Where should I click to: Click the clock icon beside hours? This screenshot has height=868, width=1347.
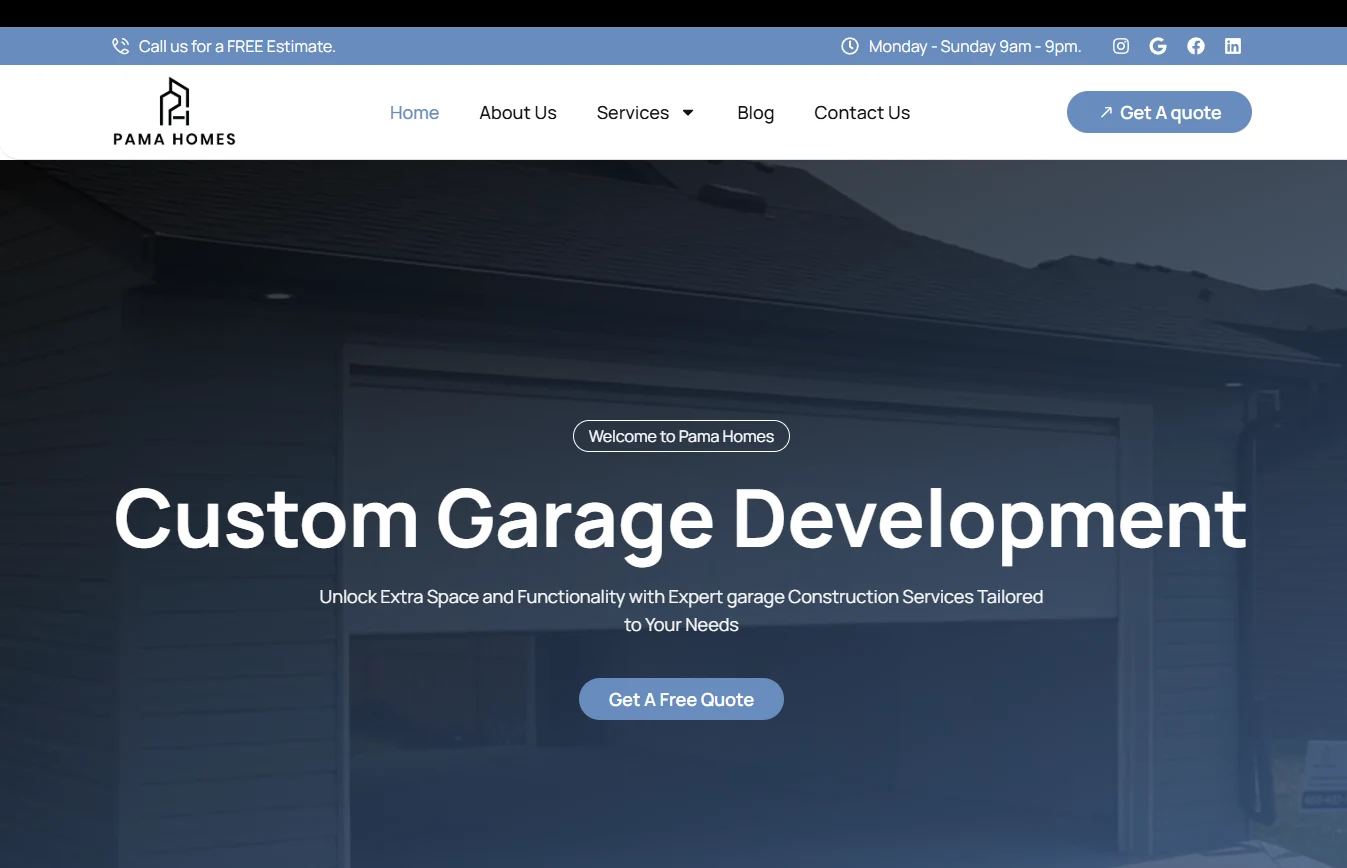[850, 46]
